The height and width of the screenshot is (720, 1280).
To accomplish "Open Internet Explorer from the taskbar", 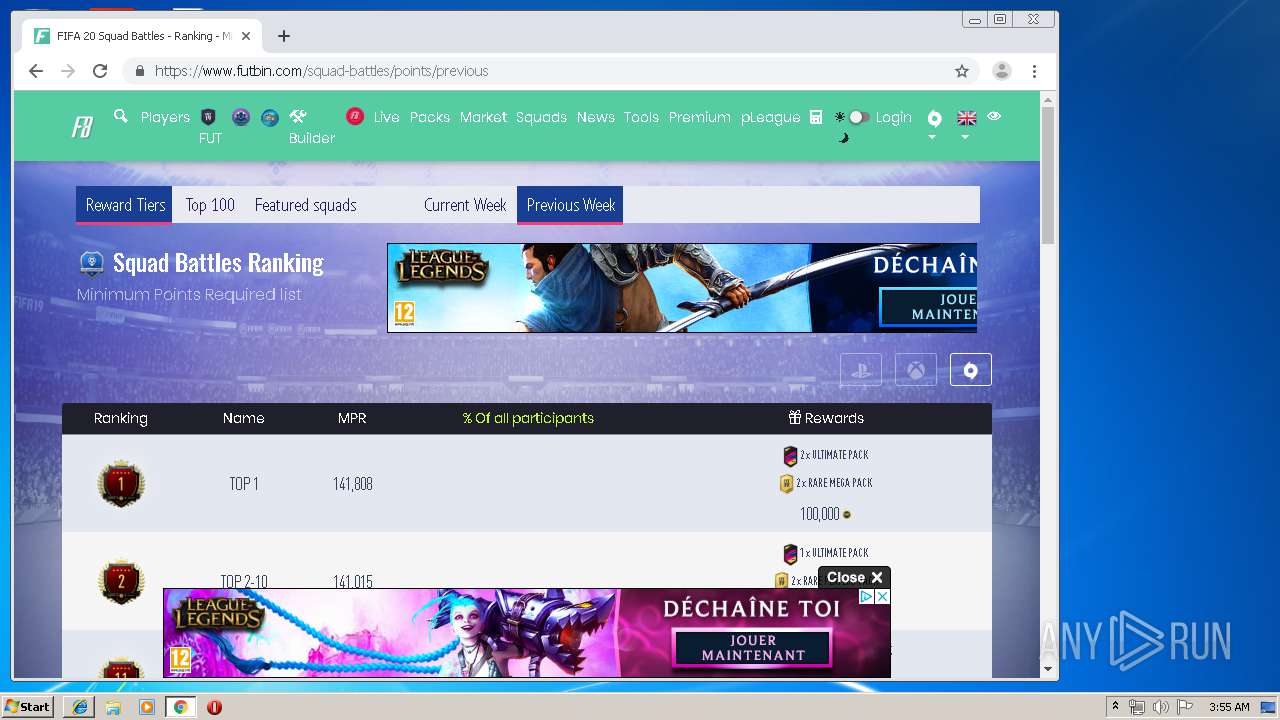I will click(80, 707).
